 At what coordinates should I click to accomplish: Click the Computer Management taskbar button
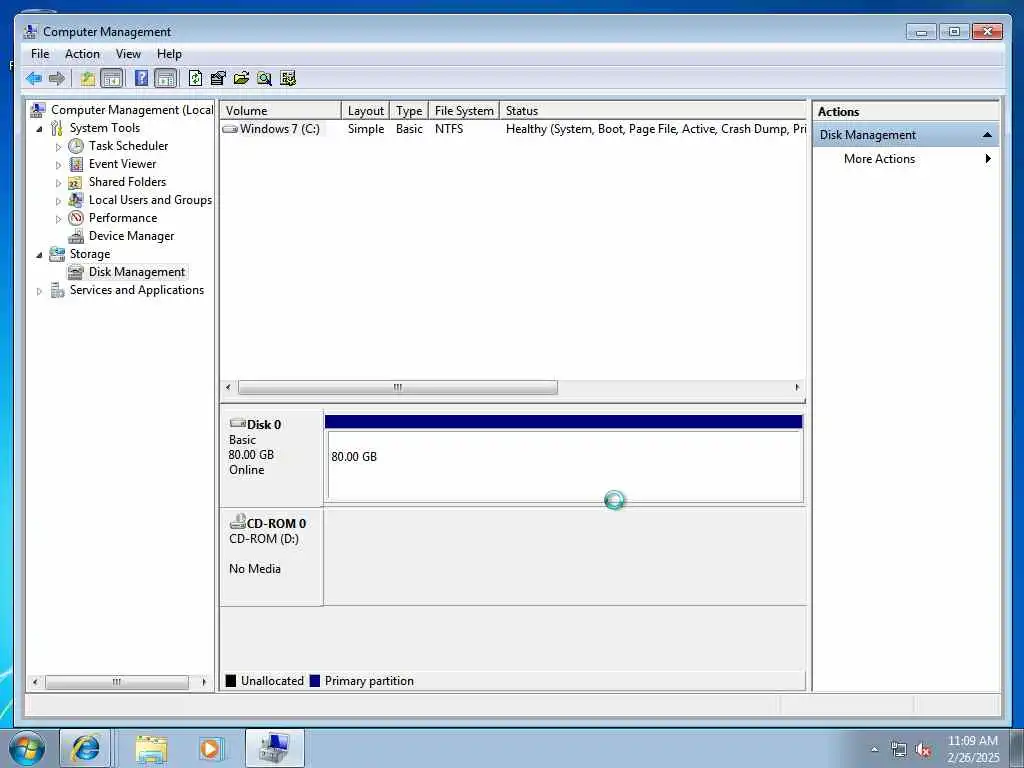click(275, 748)
